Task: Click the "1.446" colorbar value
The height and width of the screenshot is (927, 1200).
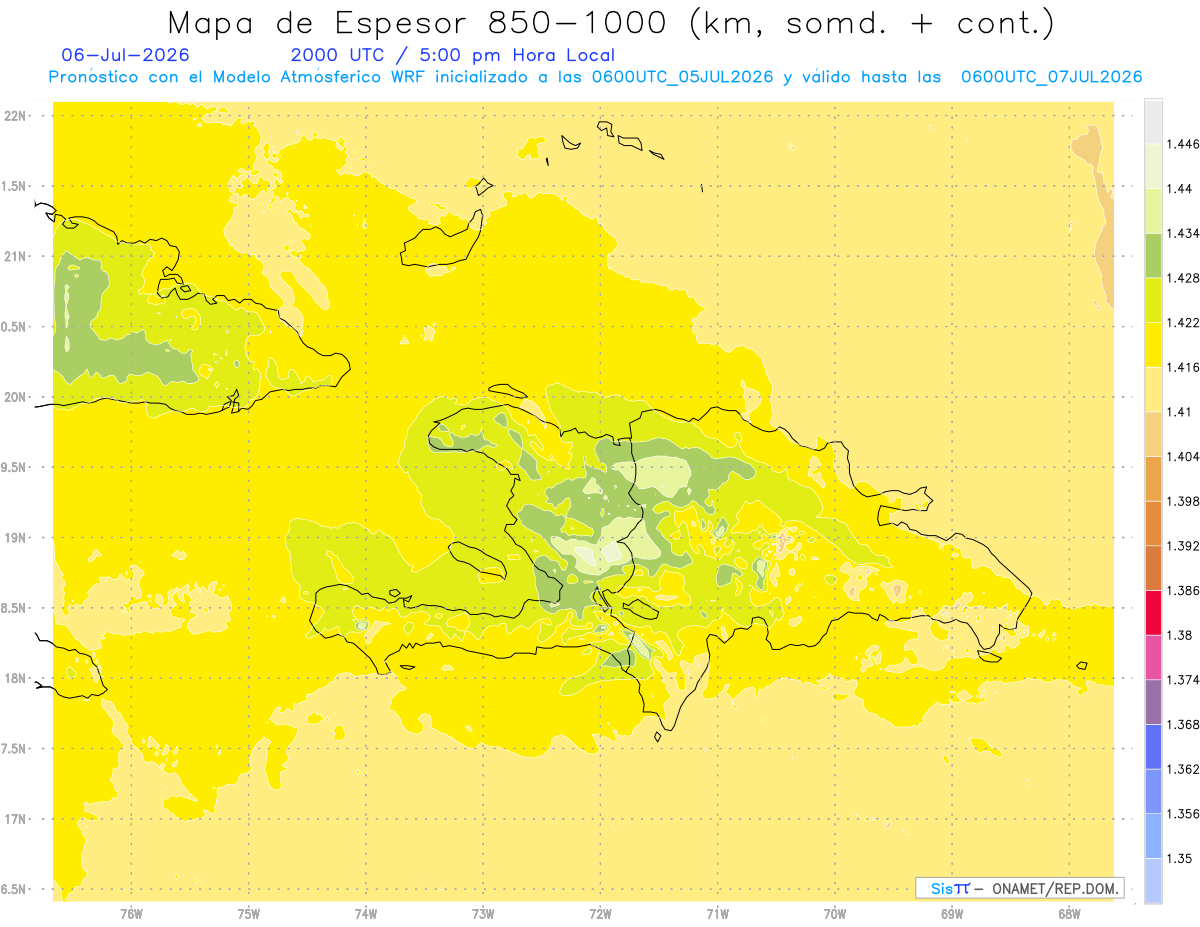Action: pyautogui.click(x=1184, y=144)
